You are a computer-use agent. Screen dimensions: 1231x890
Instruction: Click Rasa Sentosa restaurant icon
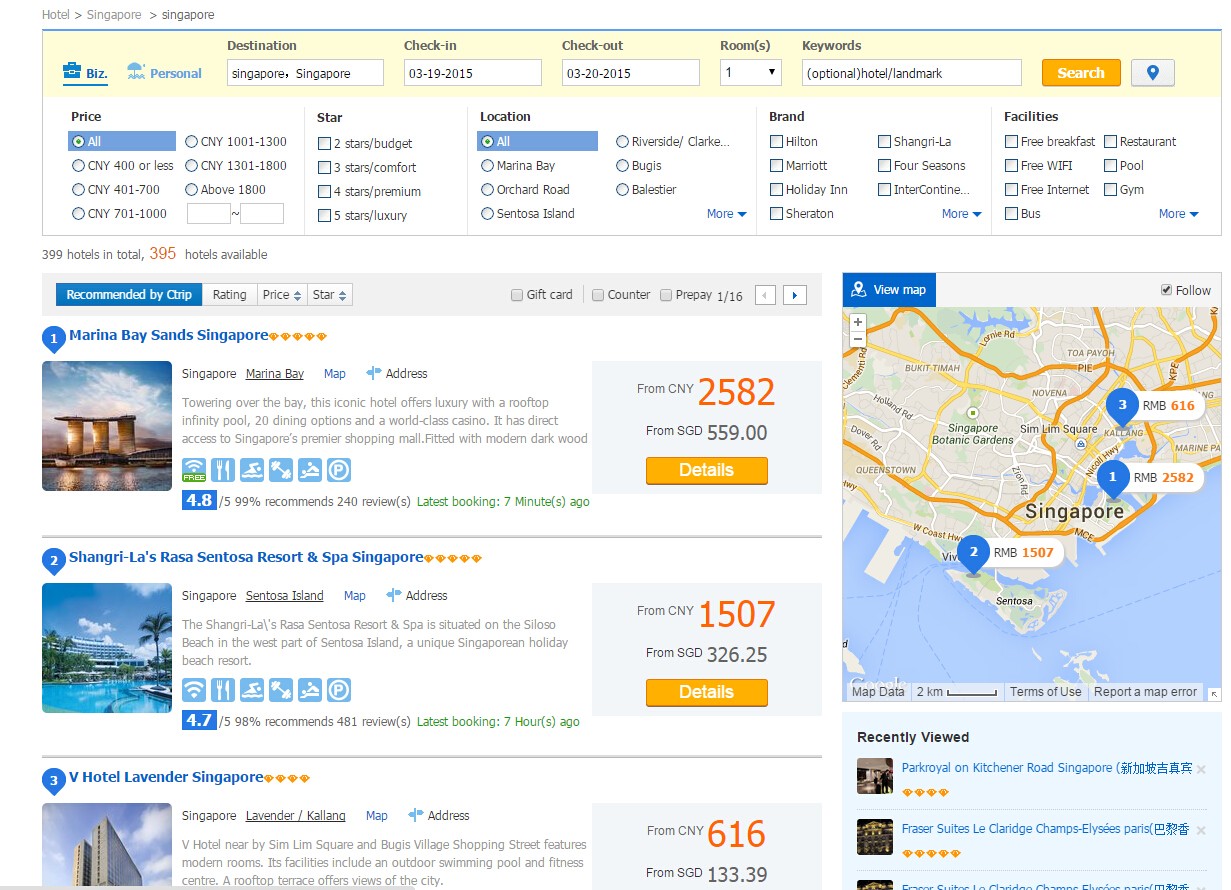[x=223, y=690]
